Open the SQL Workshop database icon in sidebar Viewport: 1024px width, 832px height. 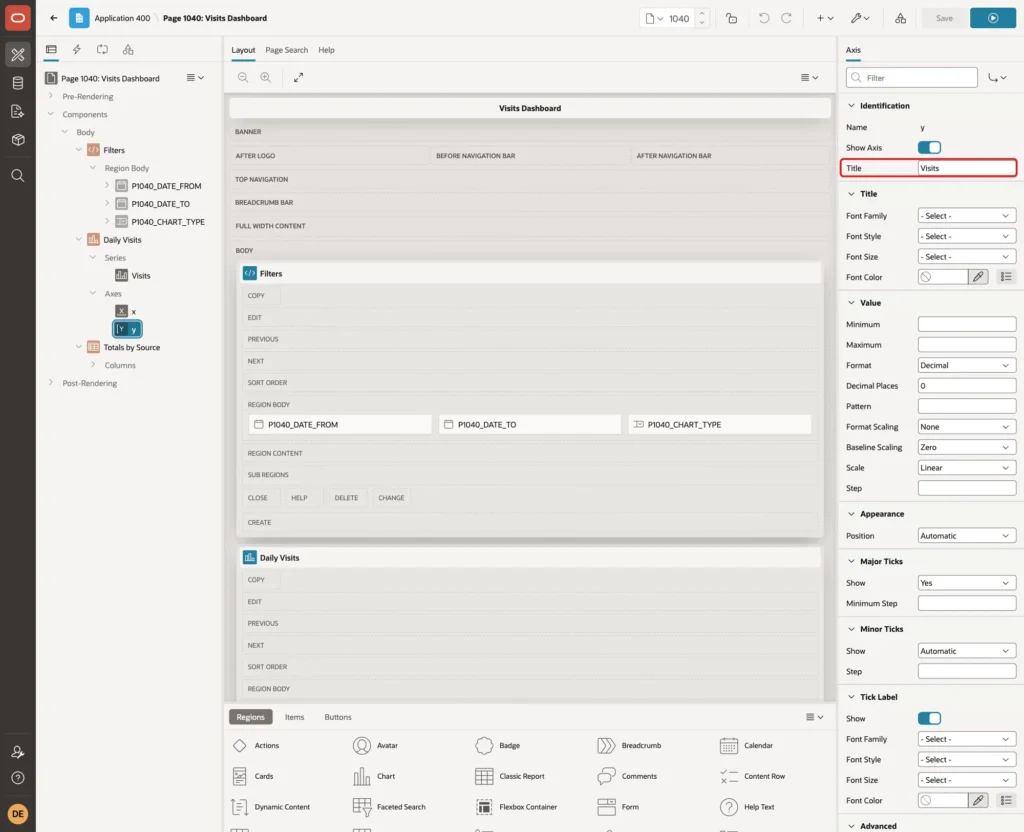(18, 83)
